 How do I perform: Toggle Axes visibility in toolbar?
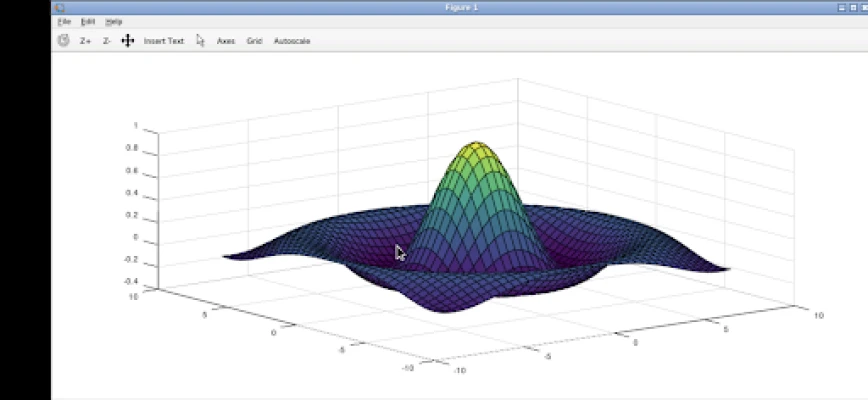pyautogui.click(x=226, y=41)
